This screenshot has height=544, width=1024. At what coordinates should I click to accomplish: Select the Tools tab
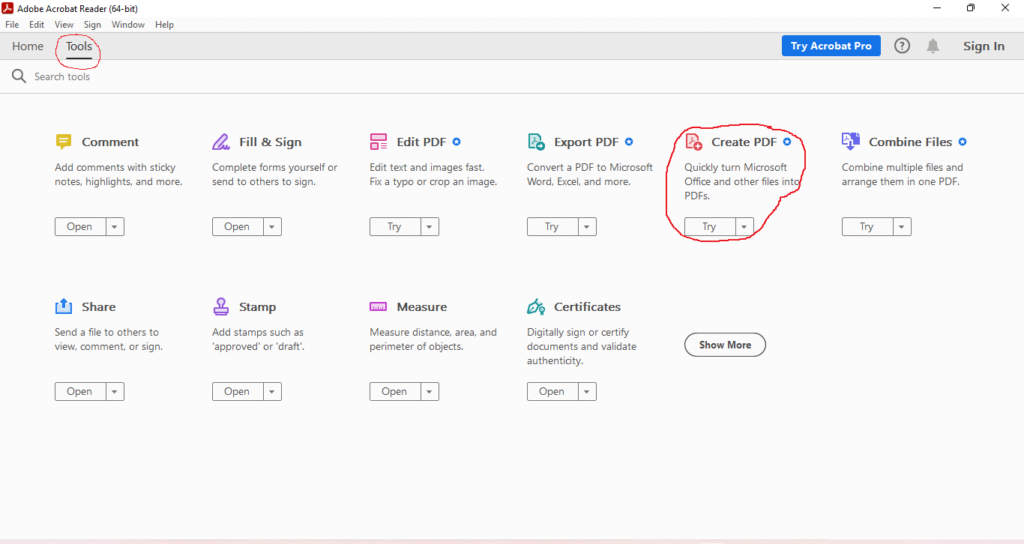(78, 46)
